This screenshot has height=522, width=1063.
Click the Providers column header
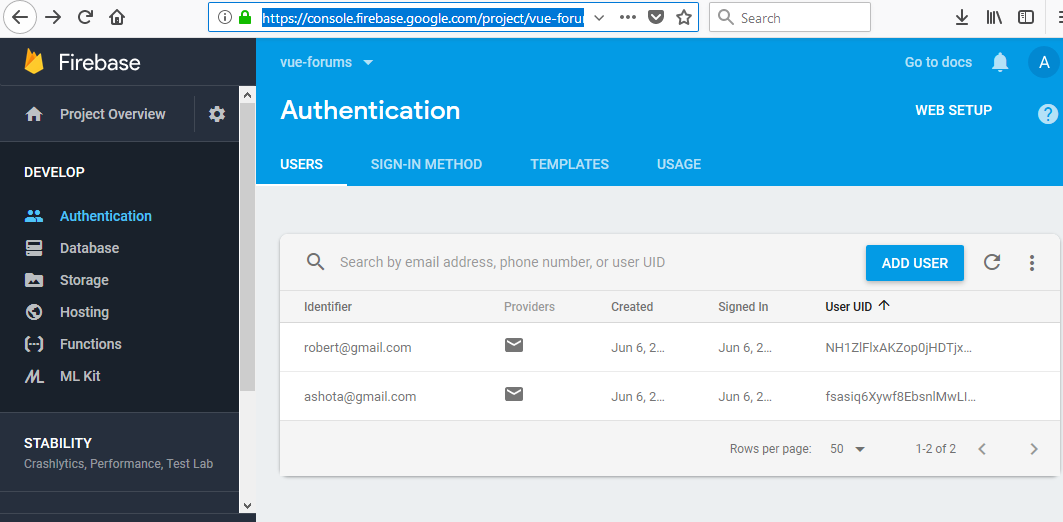coord(529,306)
